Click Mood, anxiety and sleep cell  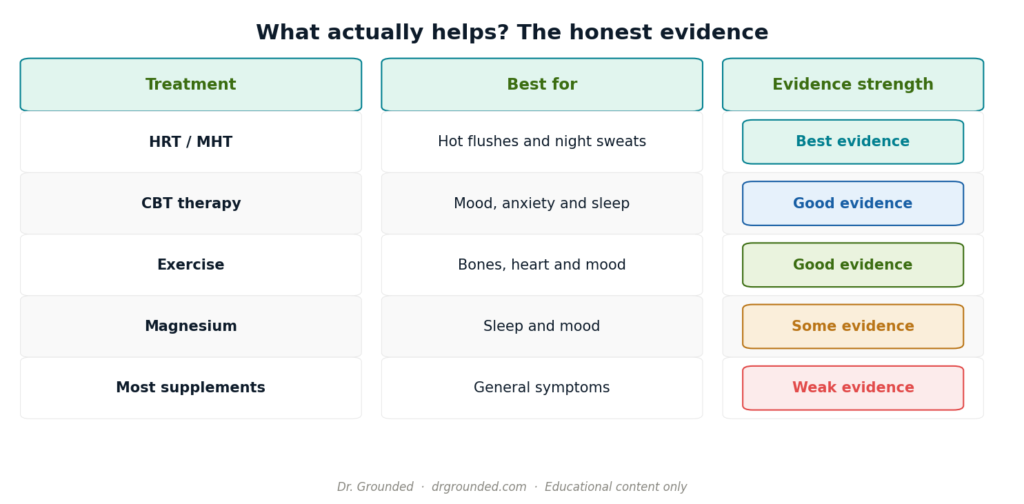[542, 203]
